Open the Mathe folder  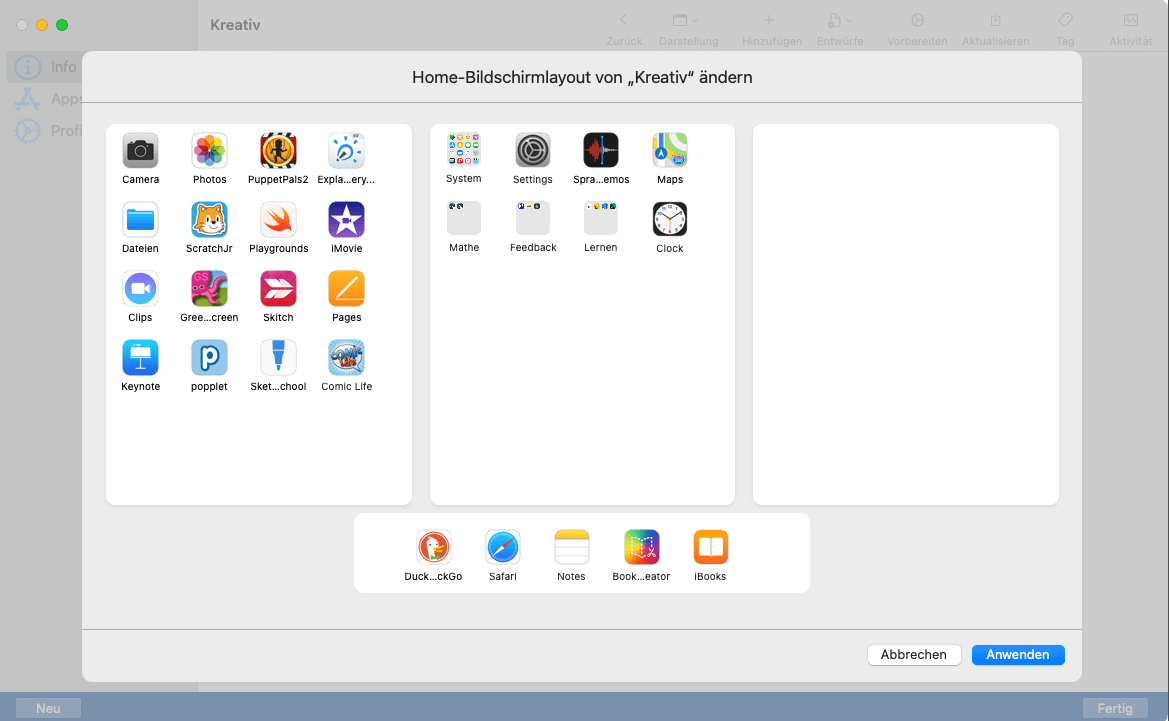click(463, 219)
